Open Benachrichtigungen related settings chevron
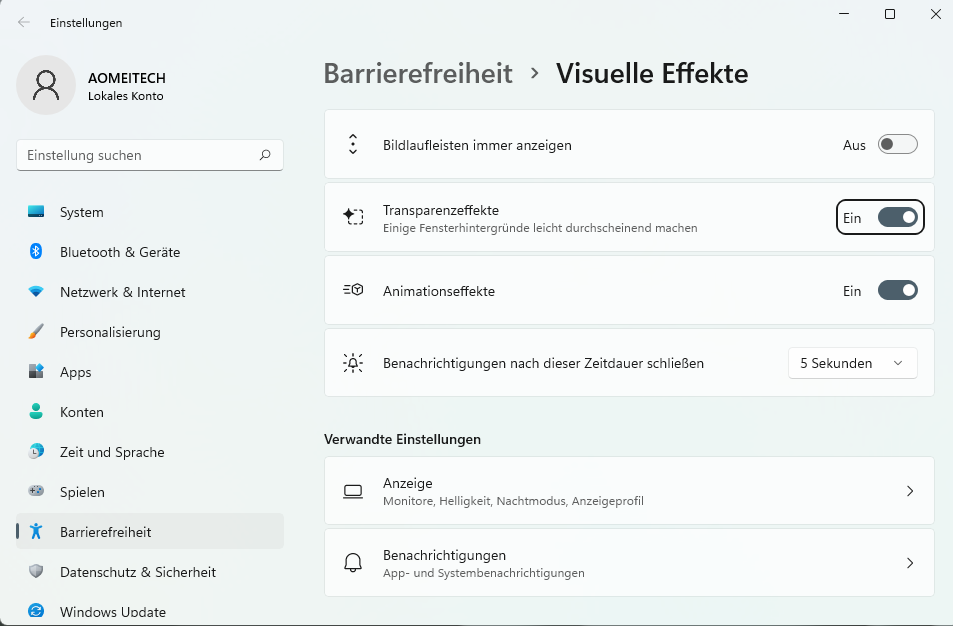Image resolution: width=953 pixels, height=626 pixels. point(909,563)
